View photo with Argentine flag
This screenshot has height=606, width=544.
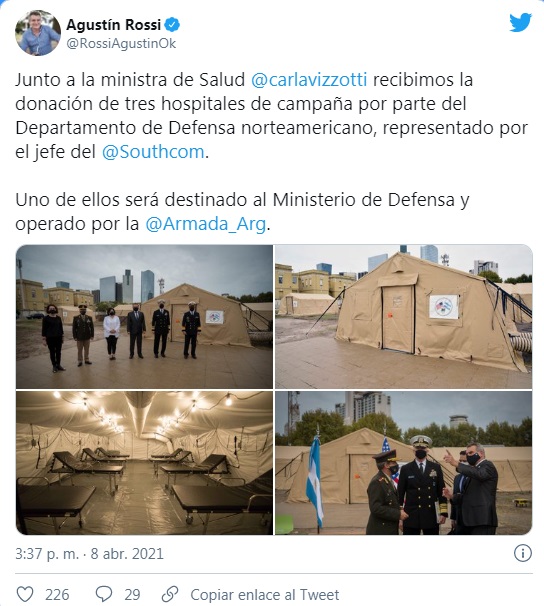pos(404,463)
